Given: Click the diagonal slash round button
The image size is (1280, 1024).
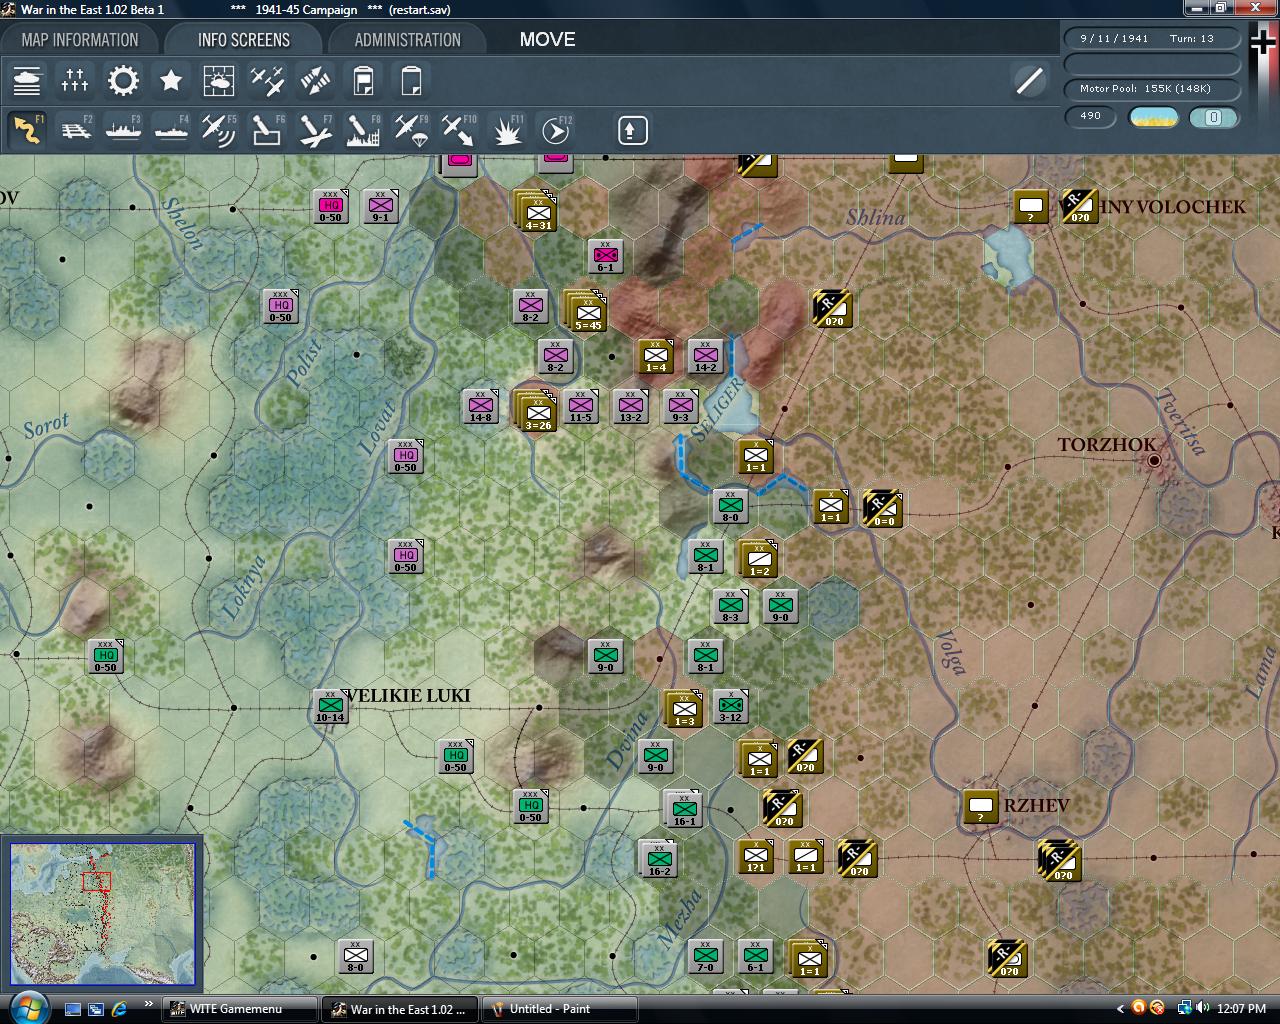Looking at the screenshot, I should pyautogui.click(x=1029, y=80).
